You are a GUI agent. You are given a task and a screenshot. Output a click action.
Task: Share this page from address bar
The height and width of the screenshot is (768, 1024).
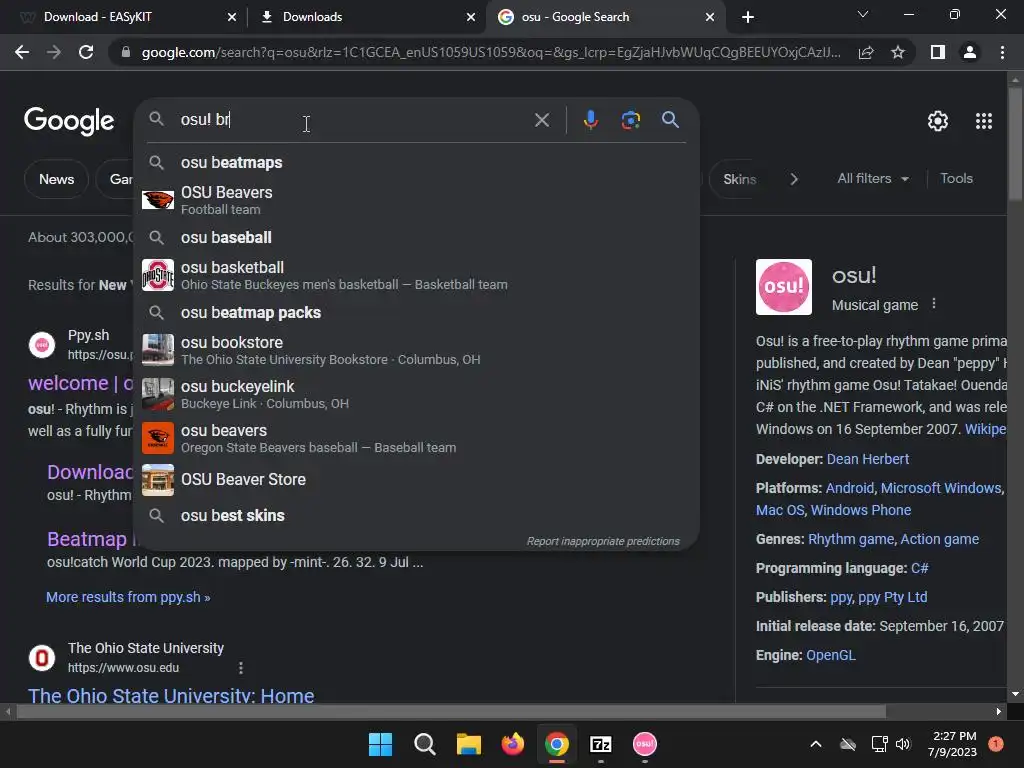[866, 52]
